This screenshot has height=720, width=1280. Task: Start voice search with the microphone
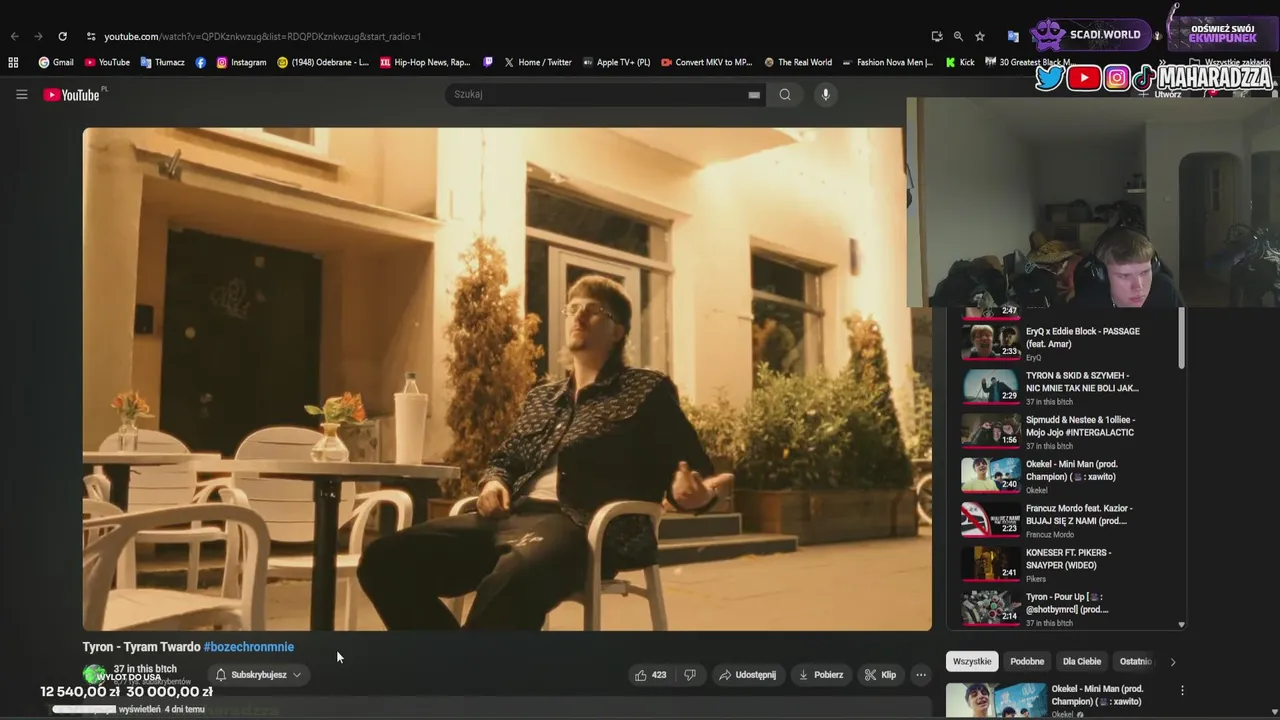pos(825,94)
